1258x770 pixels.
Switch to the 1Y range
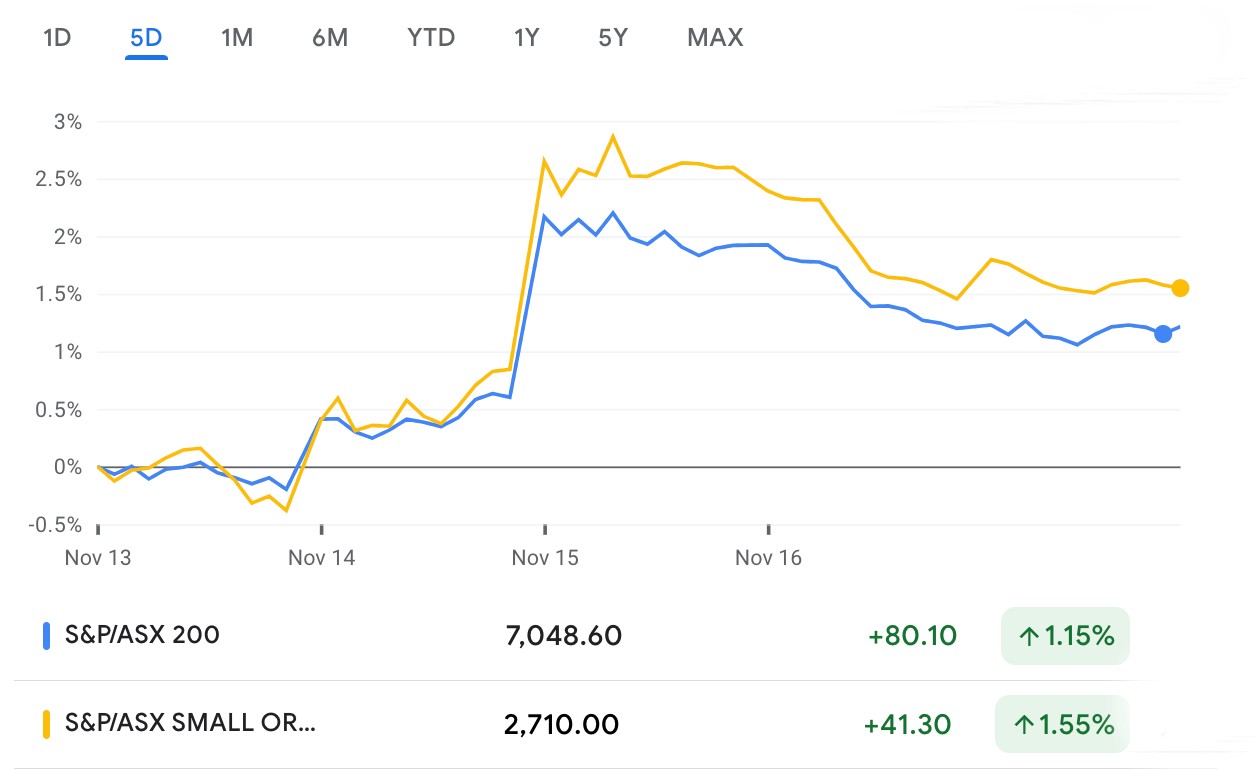click(527, 38)
